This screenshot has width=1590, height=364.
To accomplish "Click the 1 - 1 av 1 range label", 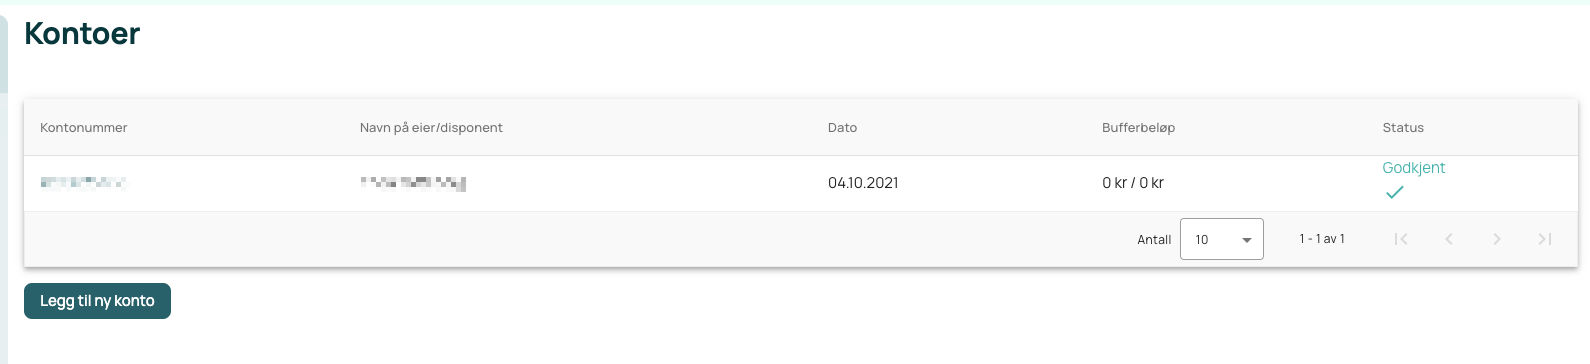I will point(1322,239).
